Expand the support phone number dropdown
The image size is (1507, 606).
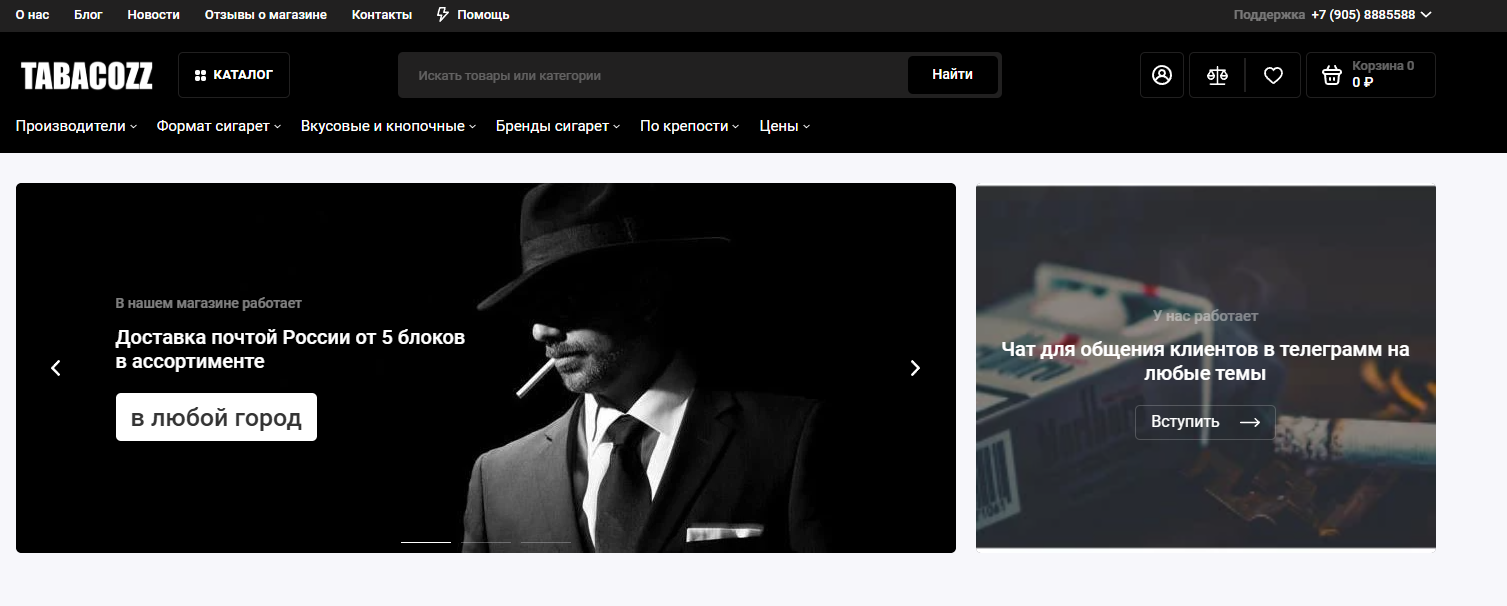point(1426,15)
